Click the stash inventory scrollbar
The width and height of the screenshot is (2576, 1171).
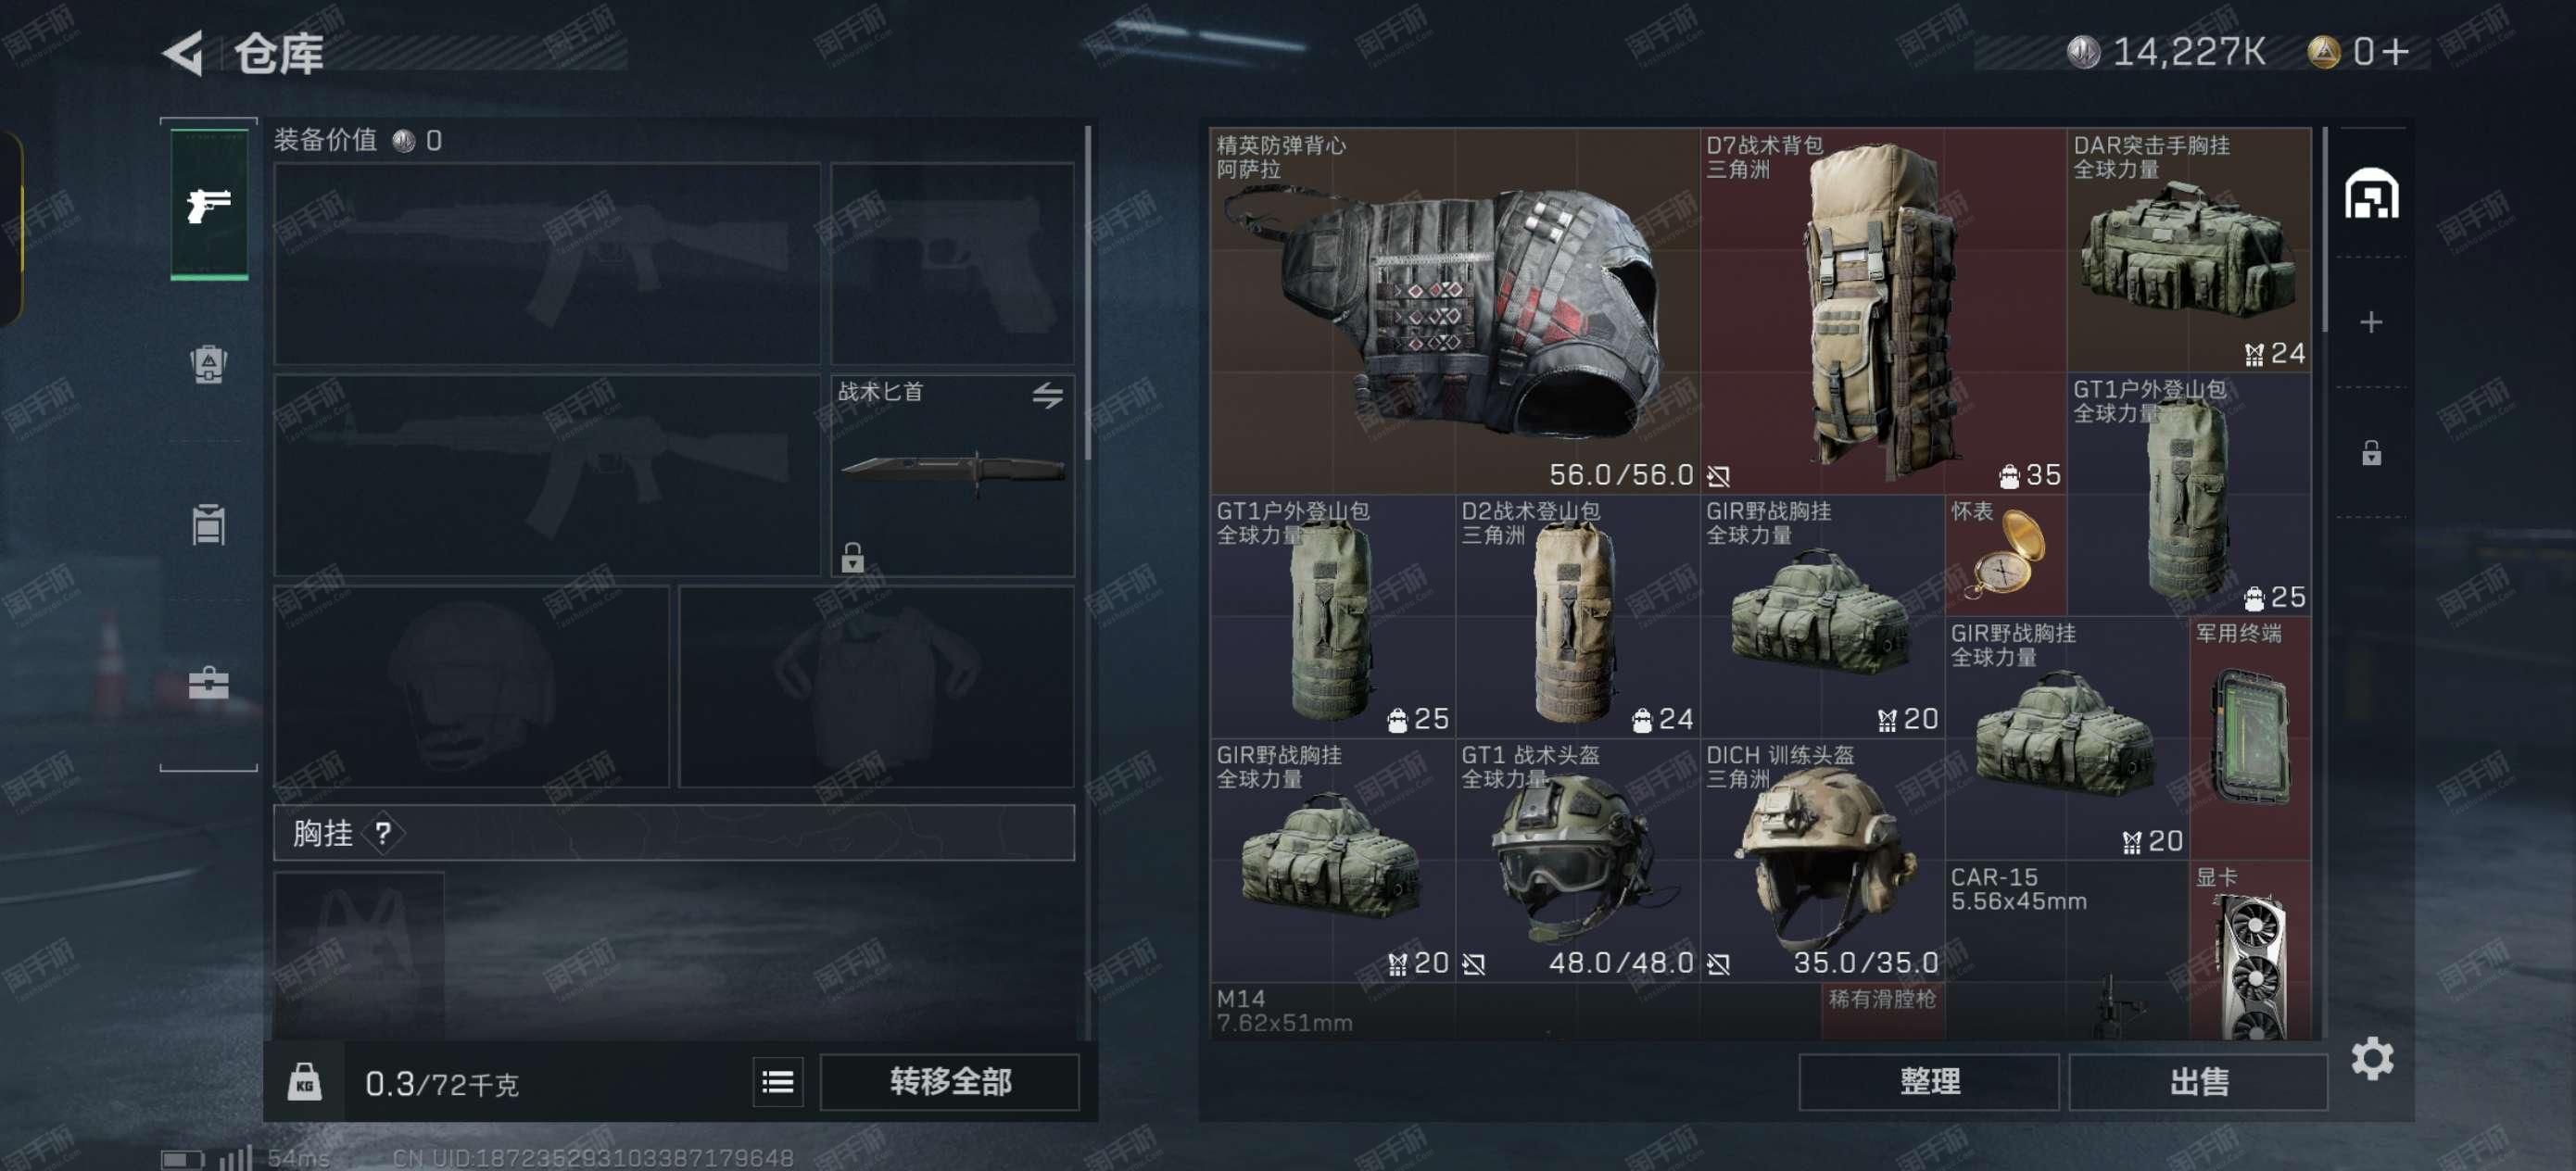tap(2324, 230)
